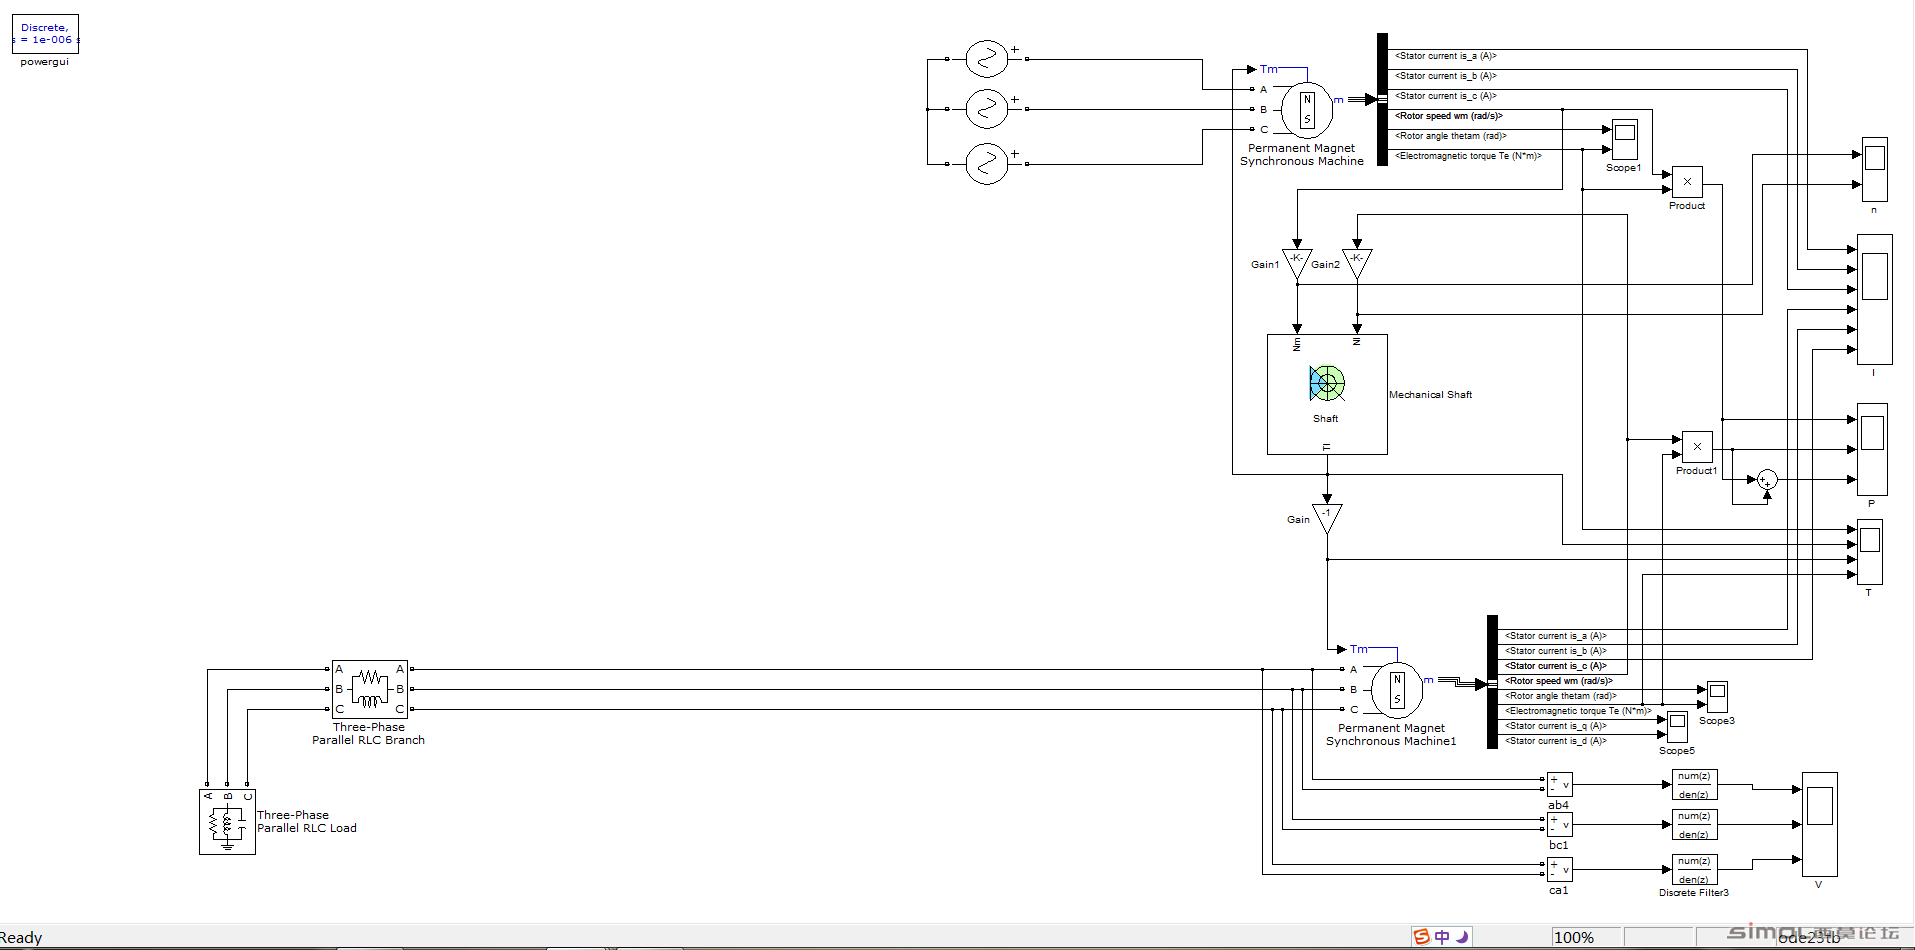Open the scope labeled T

coord(1870,552)
